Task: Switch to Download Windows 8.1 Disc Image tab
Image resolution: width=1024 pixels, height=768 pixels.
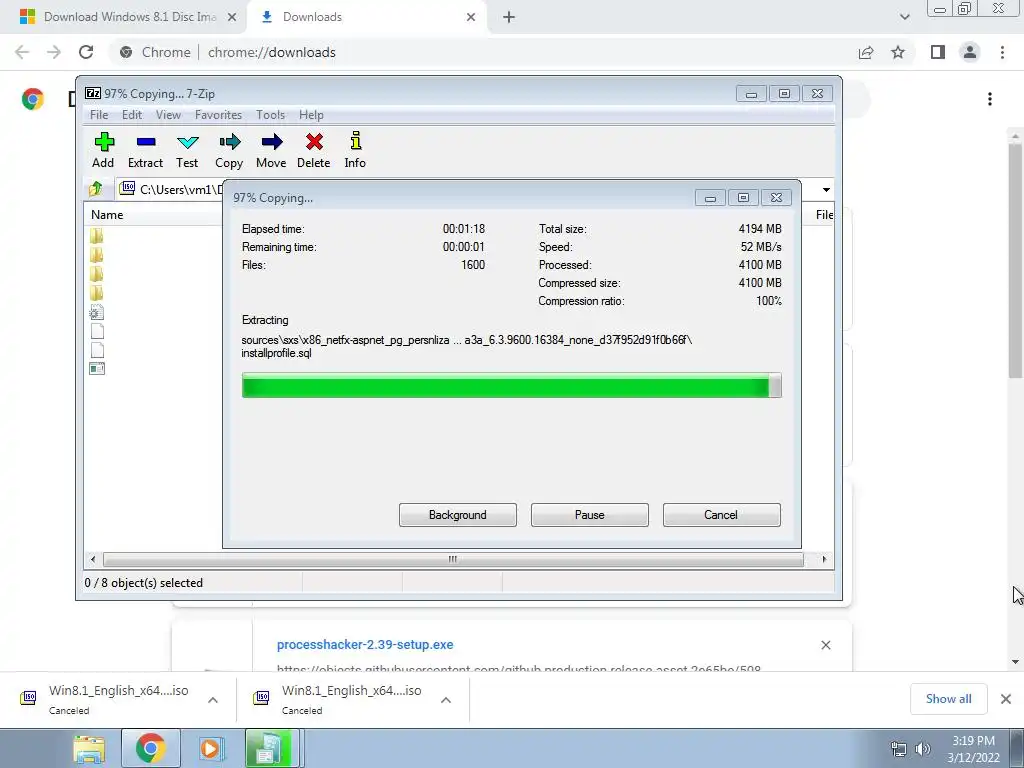Action: [x=129, y=17]
